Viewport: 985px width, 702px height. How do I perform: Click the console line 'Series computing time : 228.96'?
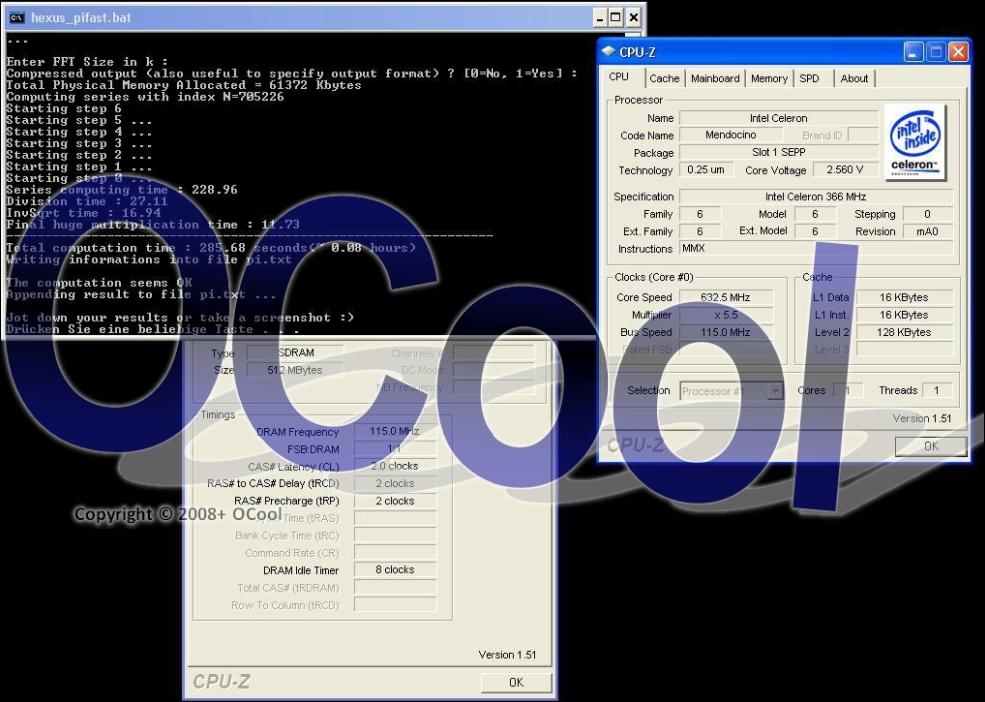pos(122,190)
